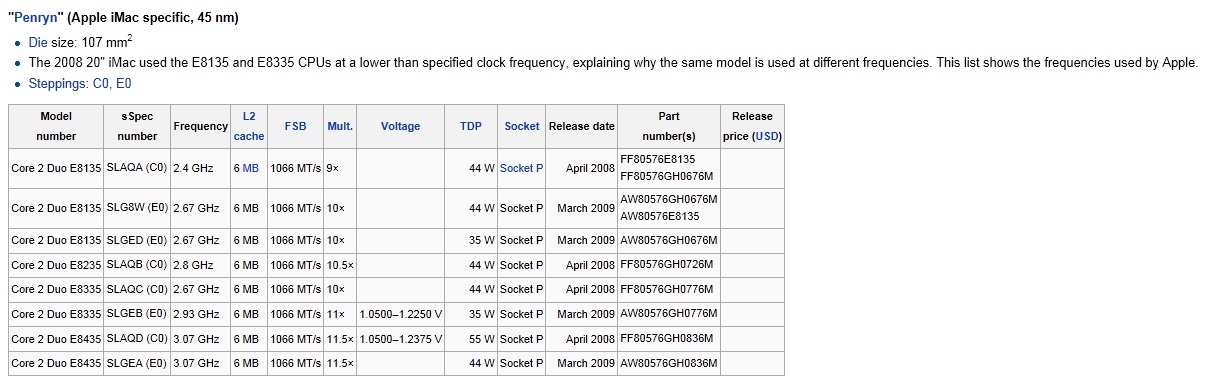
Task: Open the Voltage column header link
Action: [x=400, y=126]
